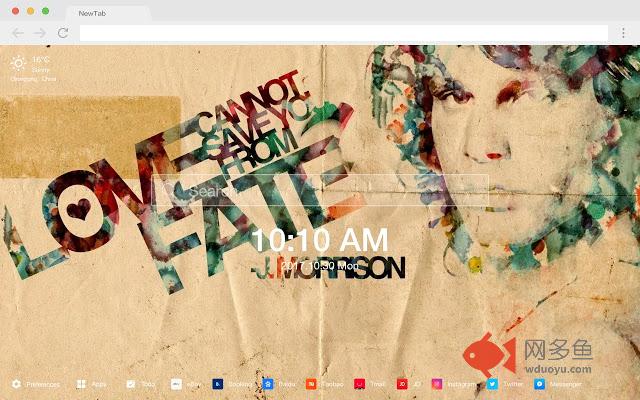Open the Tmall shortcut icon
Screen dimensions: 640x400
[x=359, y=384]
